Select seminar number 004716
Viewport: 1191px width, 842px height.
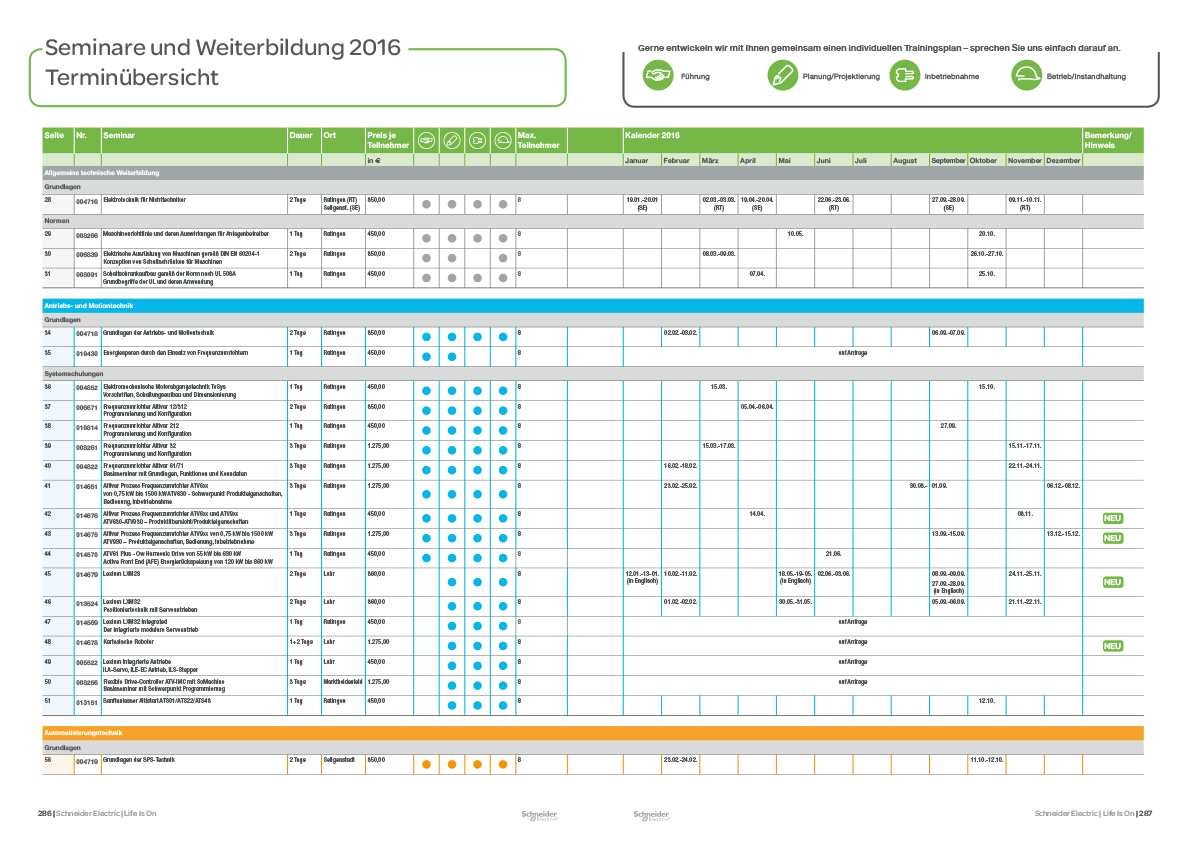click(x=87, y=203)
